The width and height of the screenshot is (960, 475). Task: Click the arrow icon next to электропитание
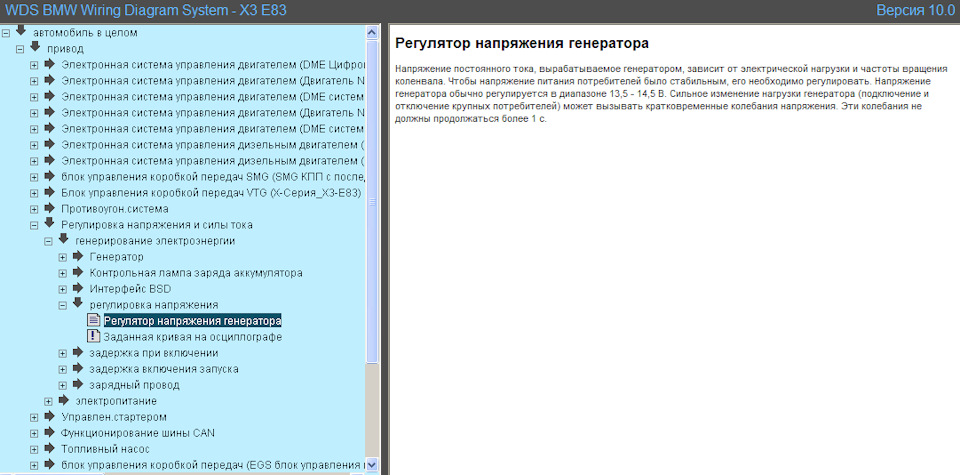click(64, 400)
